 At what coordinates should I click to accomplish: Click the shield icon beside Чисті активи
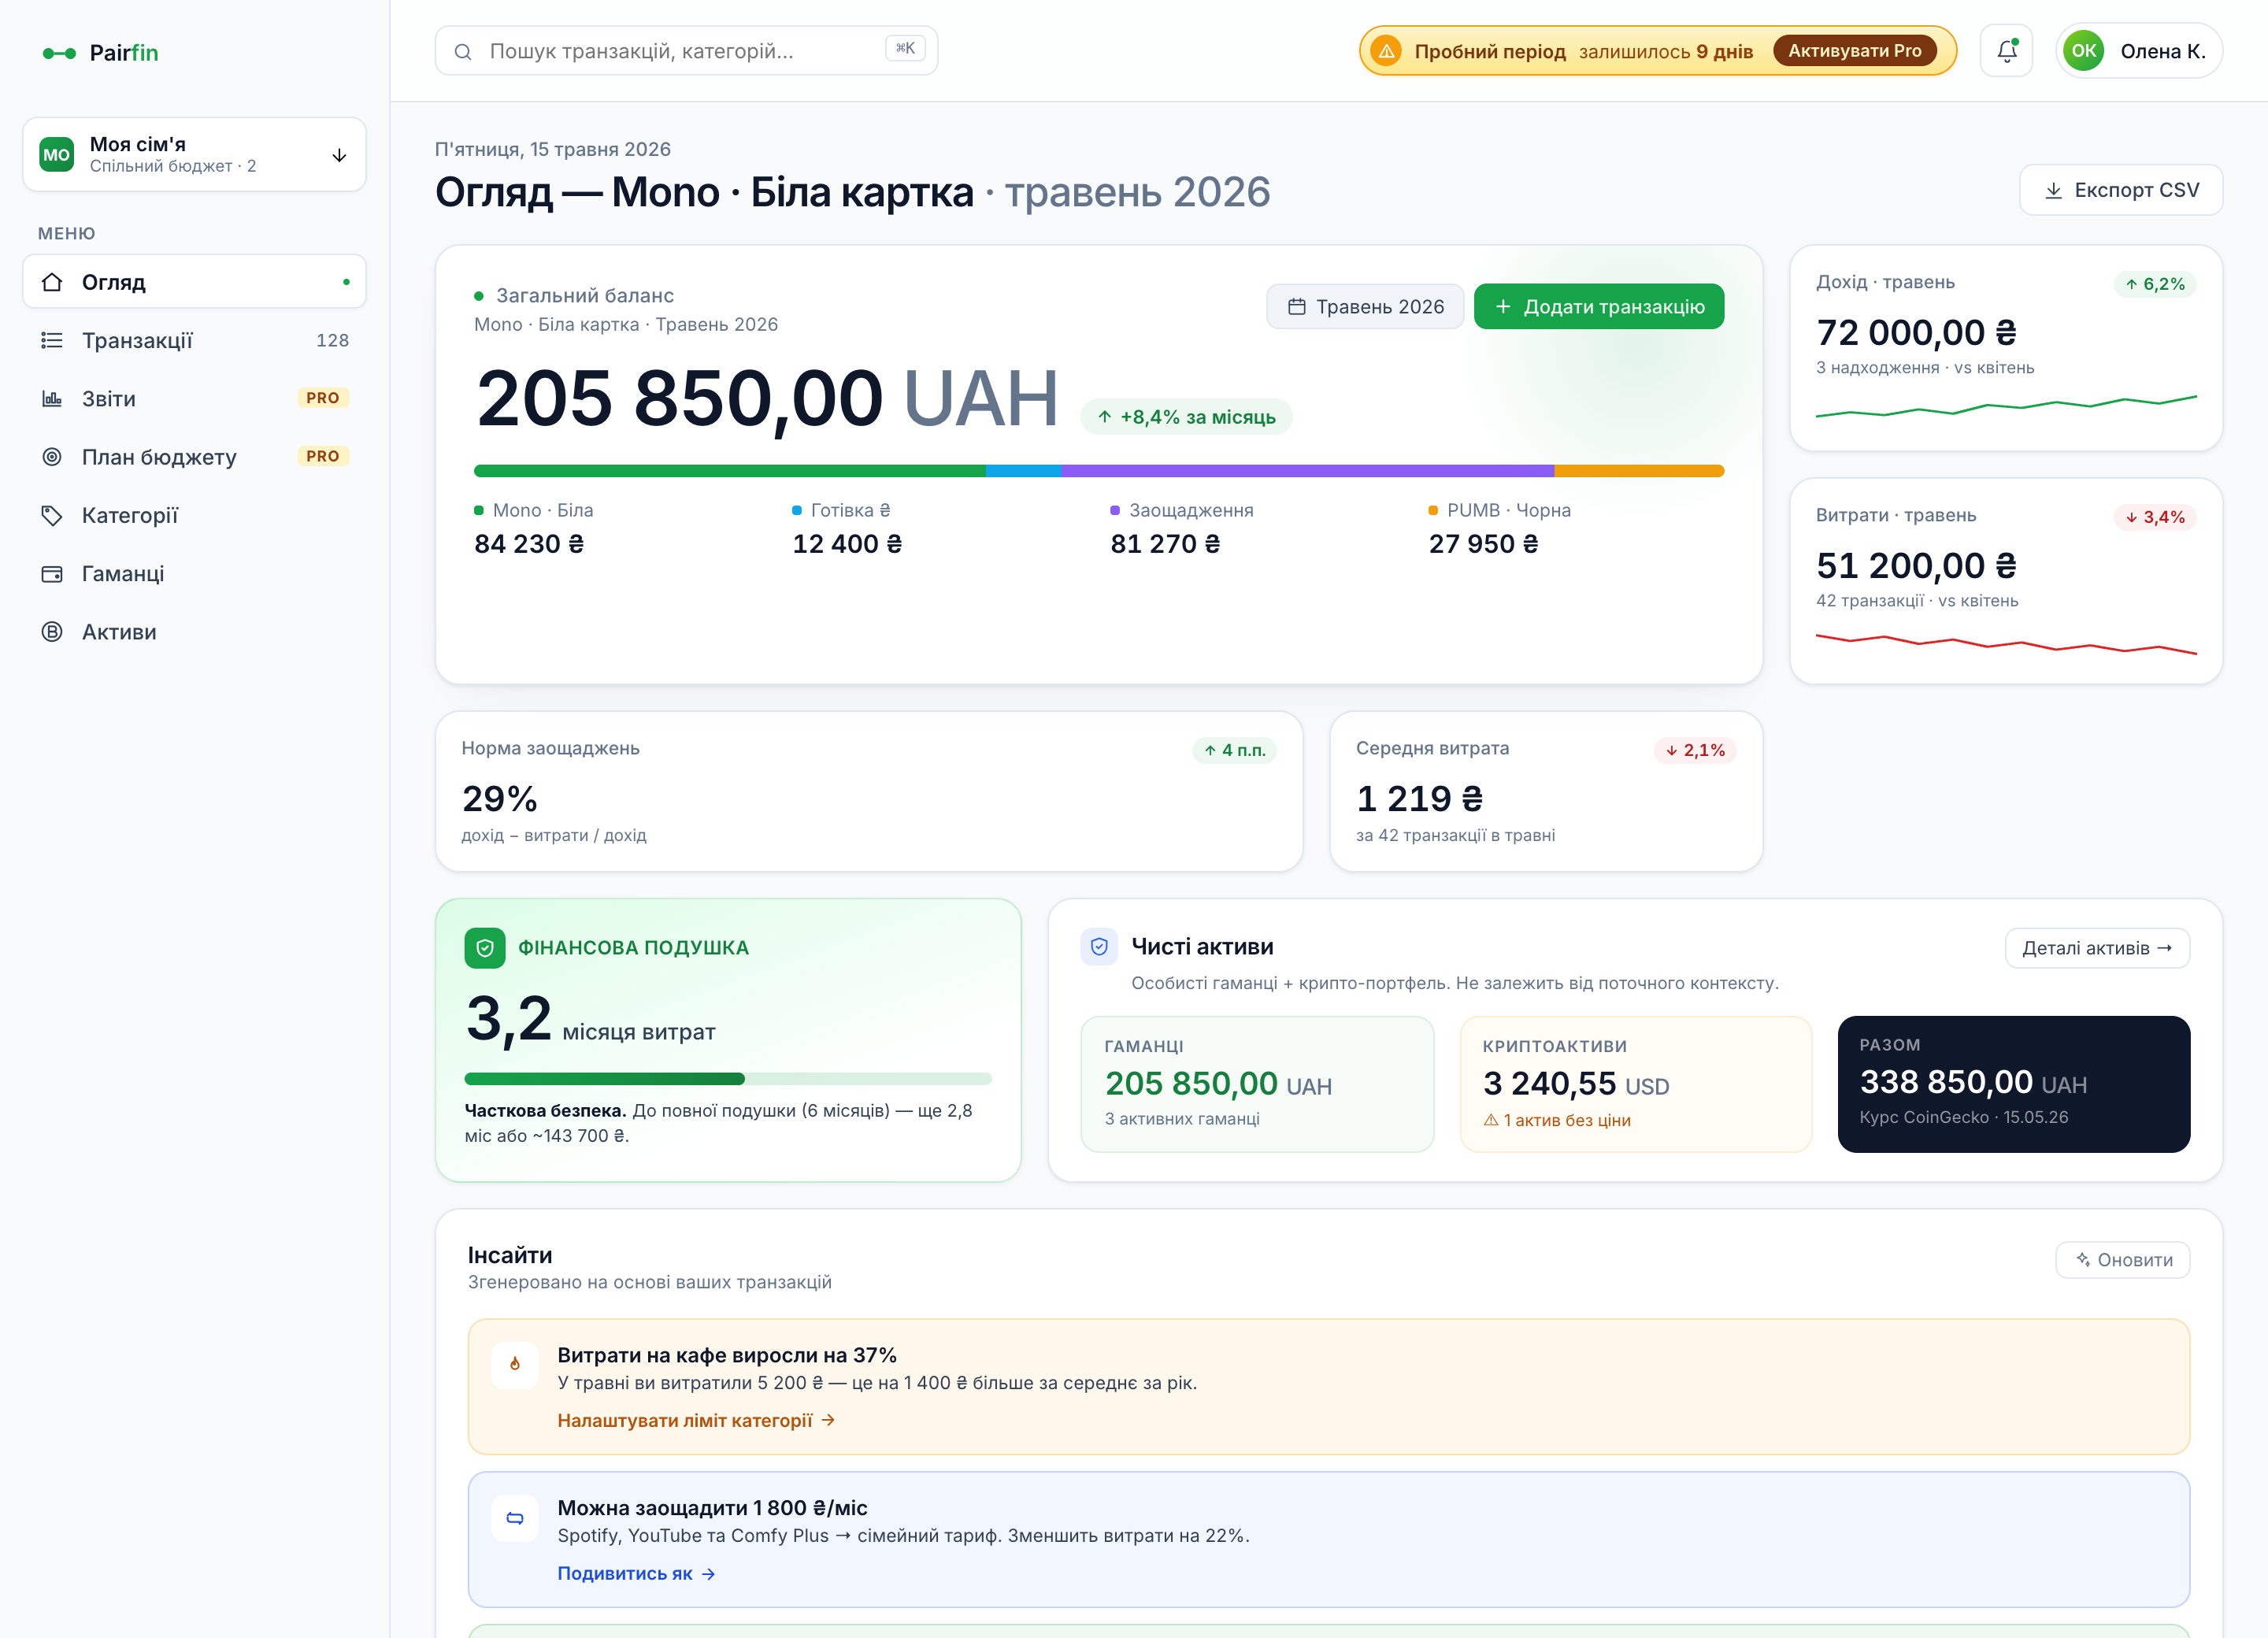1099,947
